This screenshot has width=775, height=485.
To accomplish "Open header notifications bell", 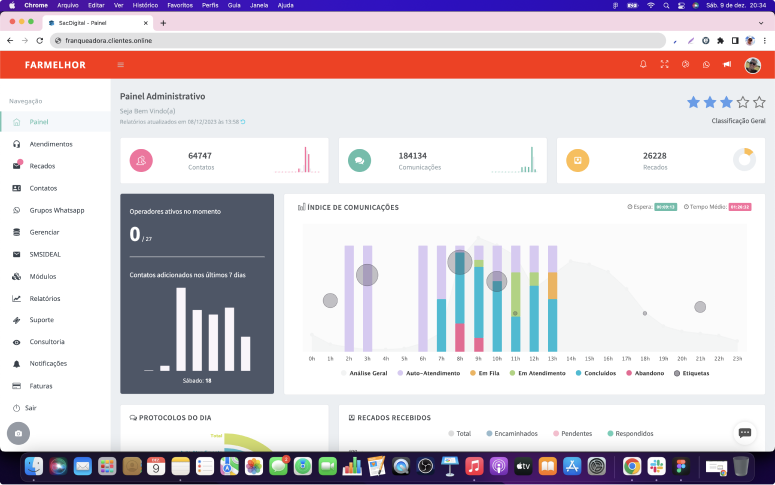I will point(643,64).
